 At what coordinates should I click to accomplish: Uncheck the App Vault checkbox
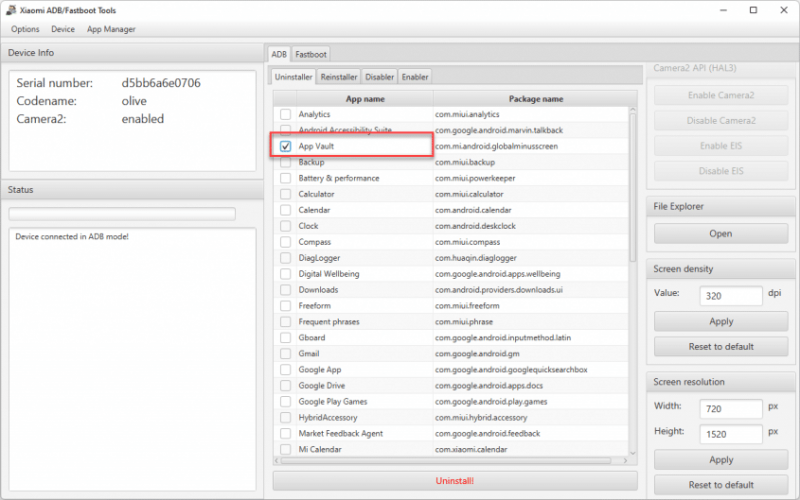[x=285, y=146]
